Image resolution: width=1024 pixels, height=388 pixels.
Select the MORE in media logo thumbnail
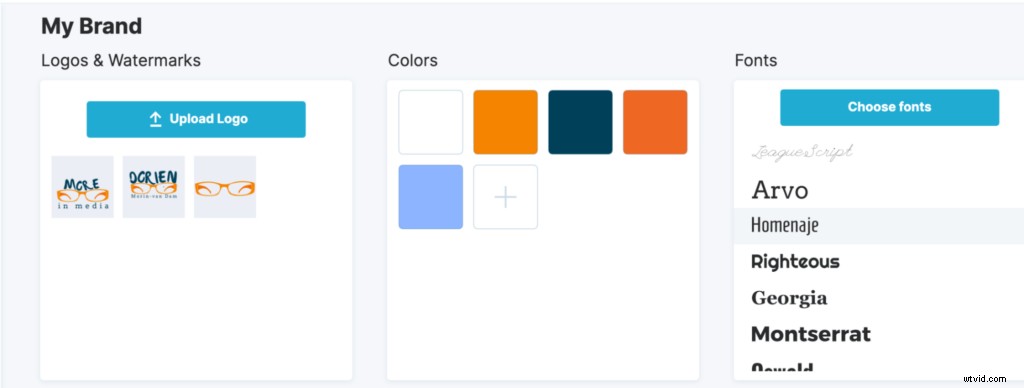[82, 187]
